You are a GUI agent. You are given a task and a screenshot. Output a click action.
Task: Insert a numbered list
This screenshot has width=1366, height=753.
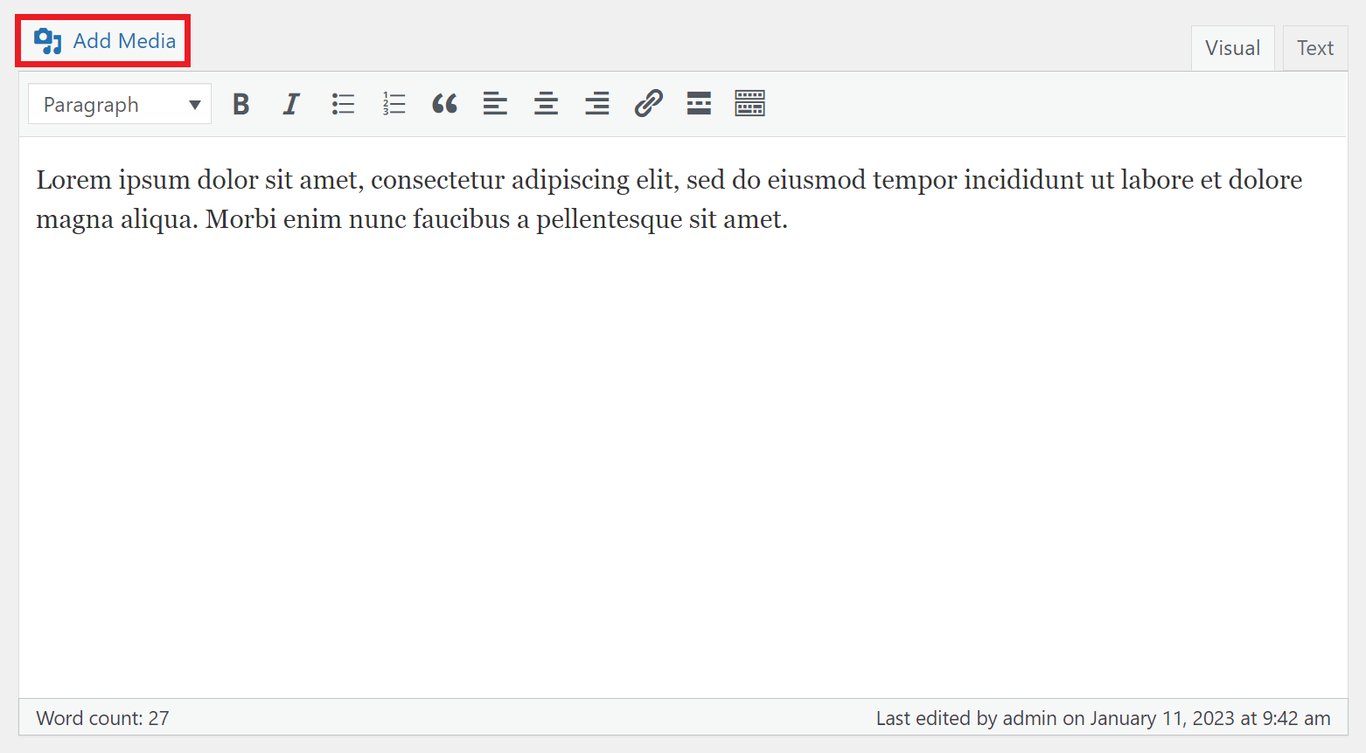point(394,103)
